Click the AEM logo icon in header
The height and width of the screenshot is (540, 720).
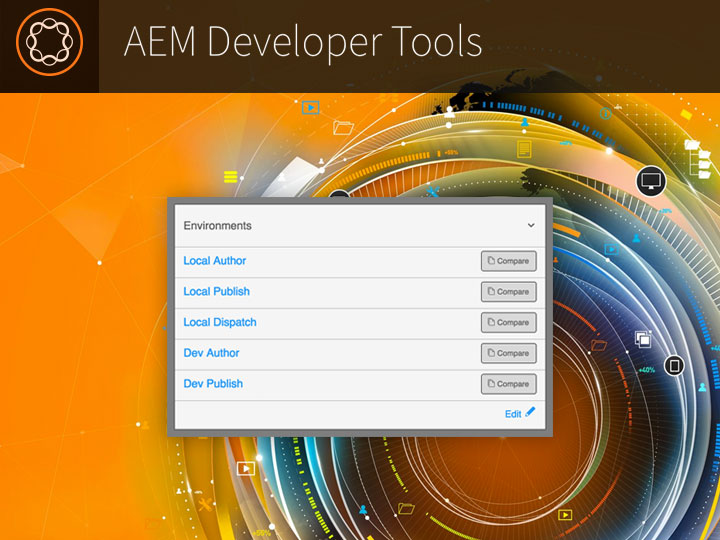[x=50, y=42]
